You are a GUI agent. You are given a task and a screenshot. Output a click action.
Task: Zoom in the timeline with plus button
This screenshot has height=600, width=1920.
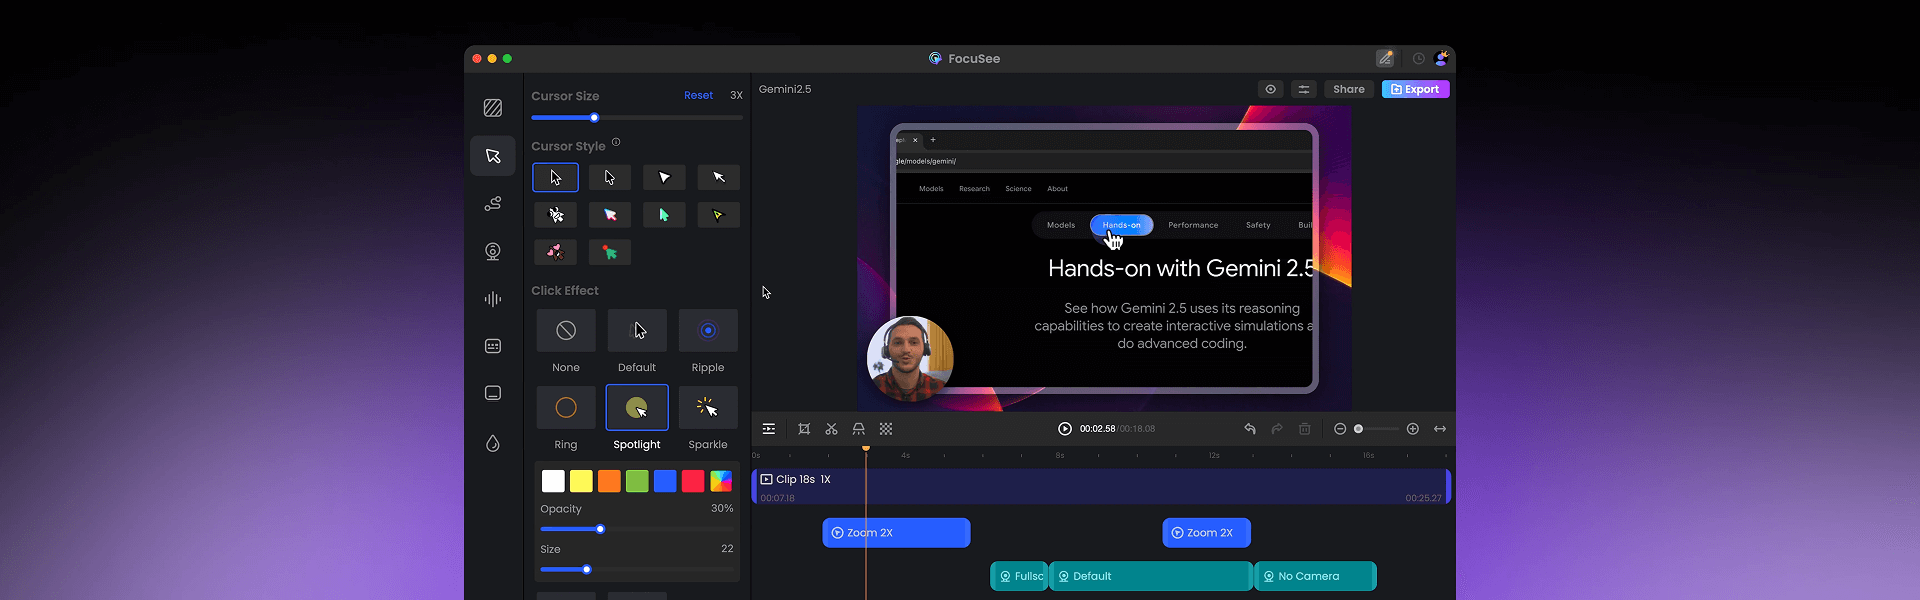tap(1413, 429)
